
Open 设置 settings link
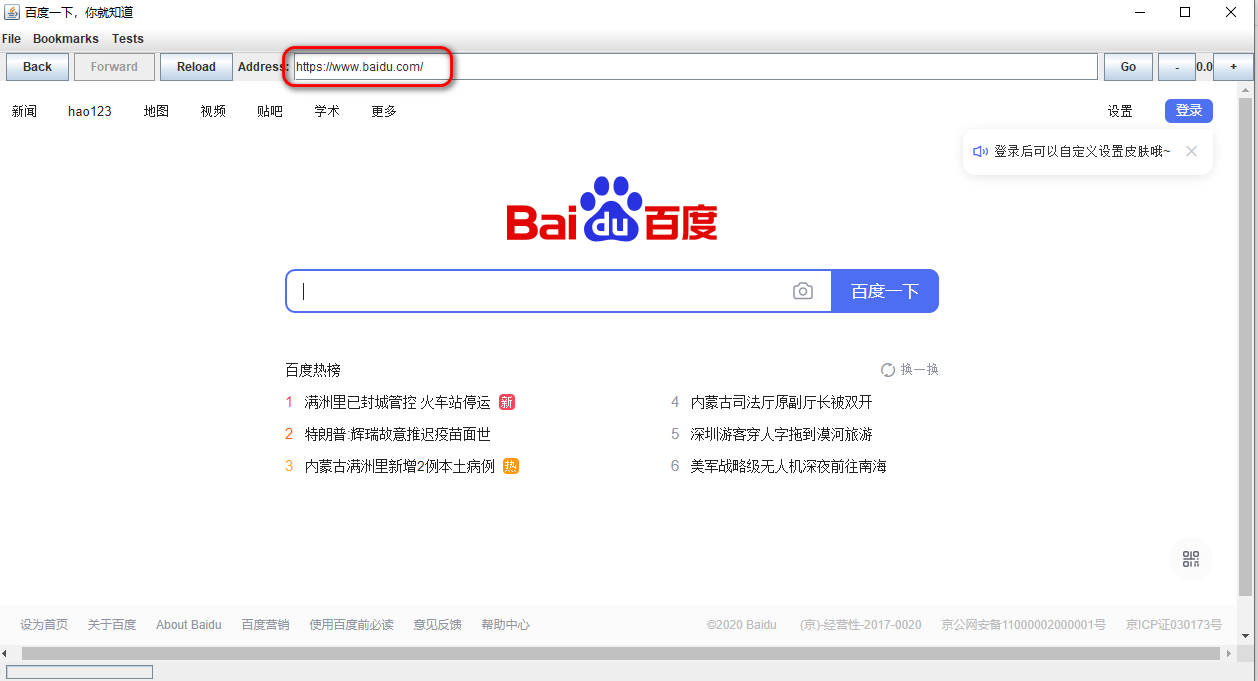pyautogui.click(x=1120, y=111)
